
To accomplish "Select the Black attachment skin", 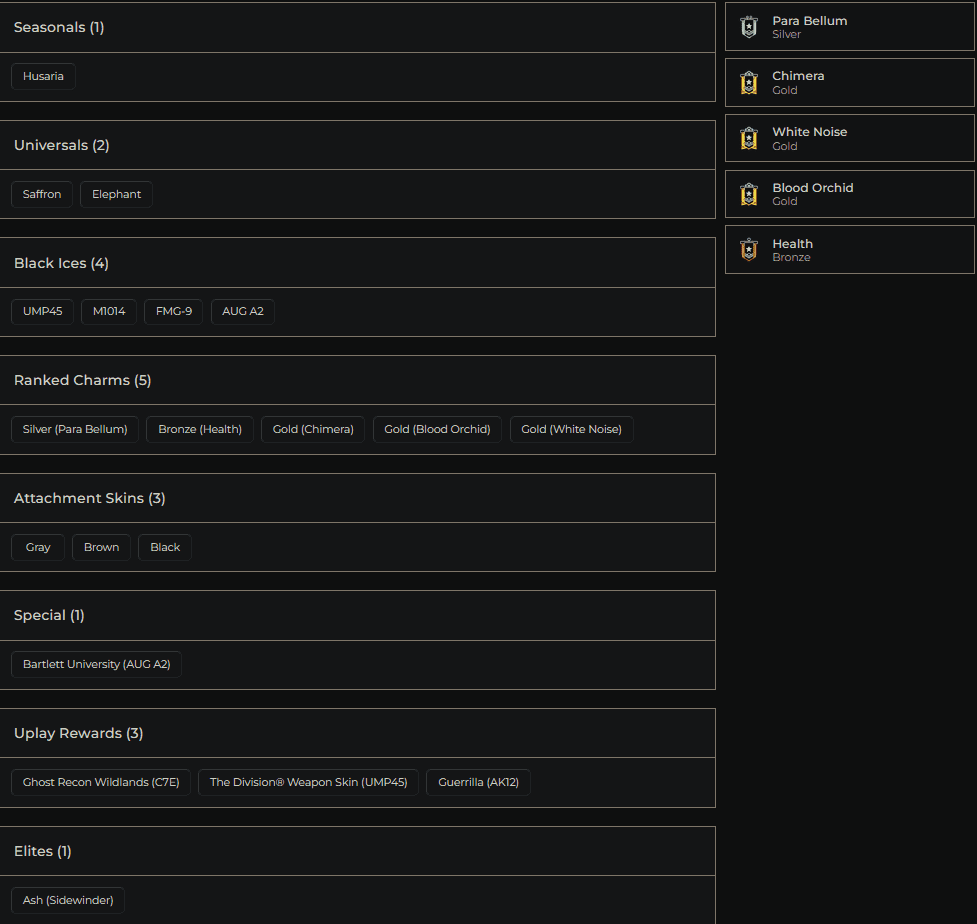I will click(164, 547).
